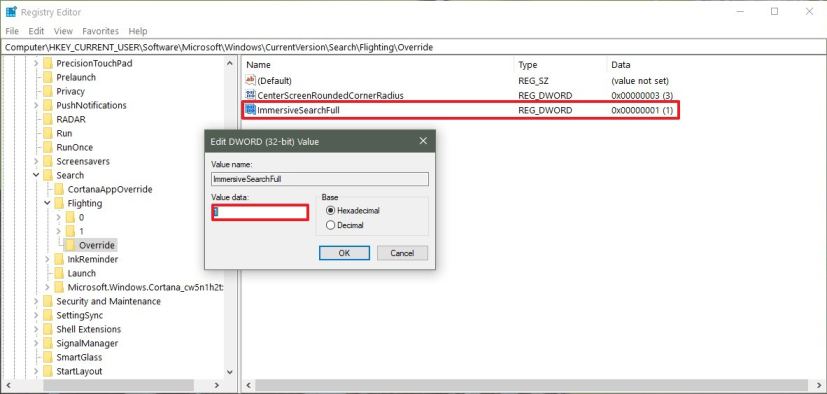Select the Launch folder icon
Image resolution: width=827 pixels, height=394 pixels.
tap(59, 273)
